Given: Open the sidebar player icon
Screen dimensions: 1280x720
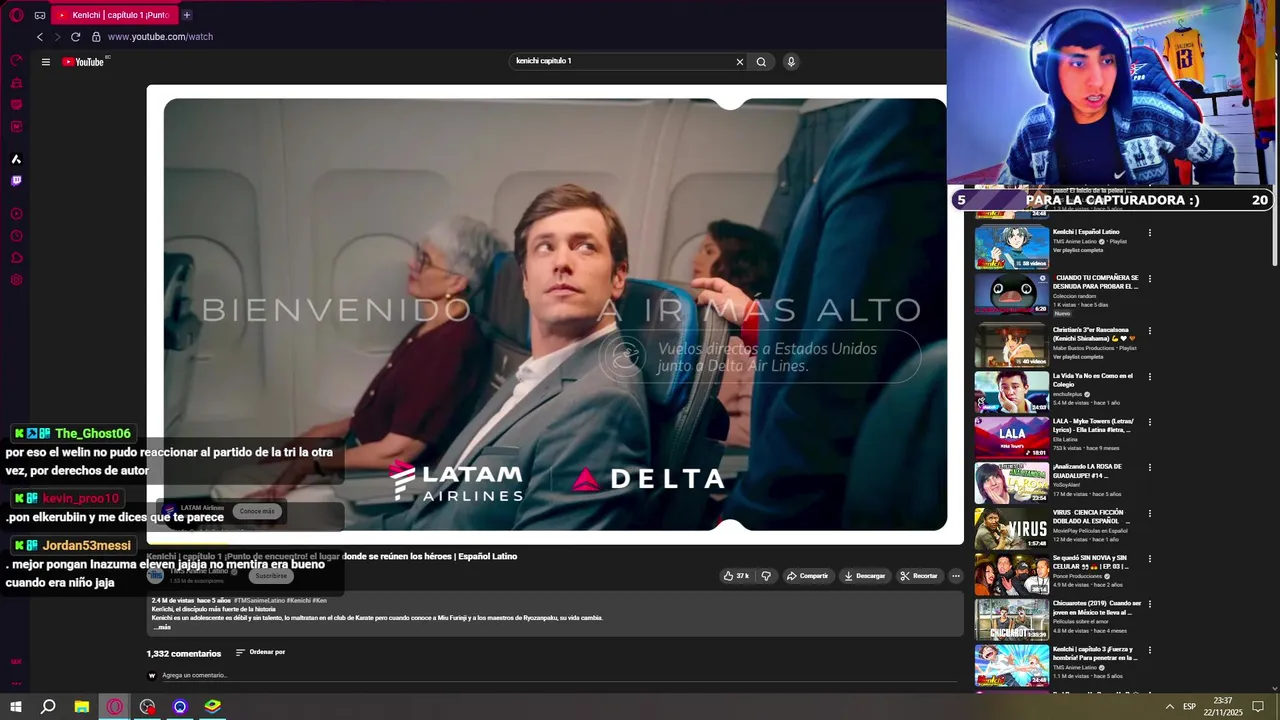Looking at the screenshot, I should point(16,214).
